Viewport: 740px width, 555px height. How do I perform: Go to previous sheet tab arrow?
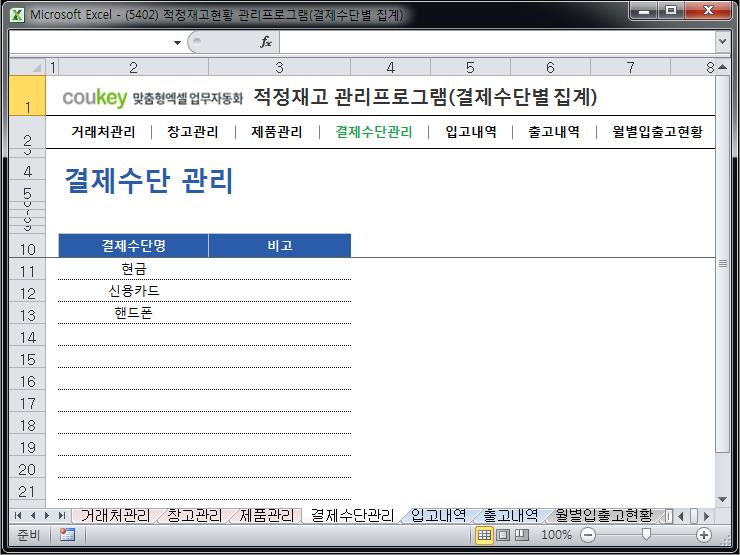(33, 516)
